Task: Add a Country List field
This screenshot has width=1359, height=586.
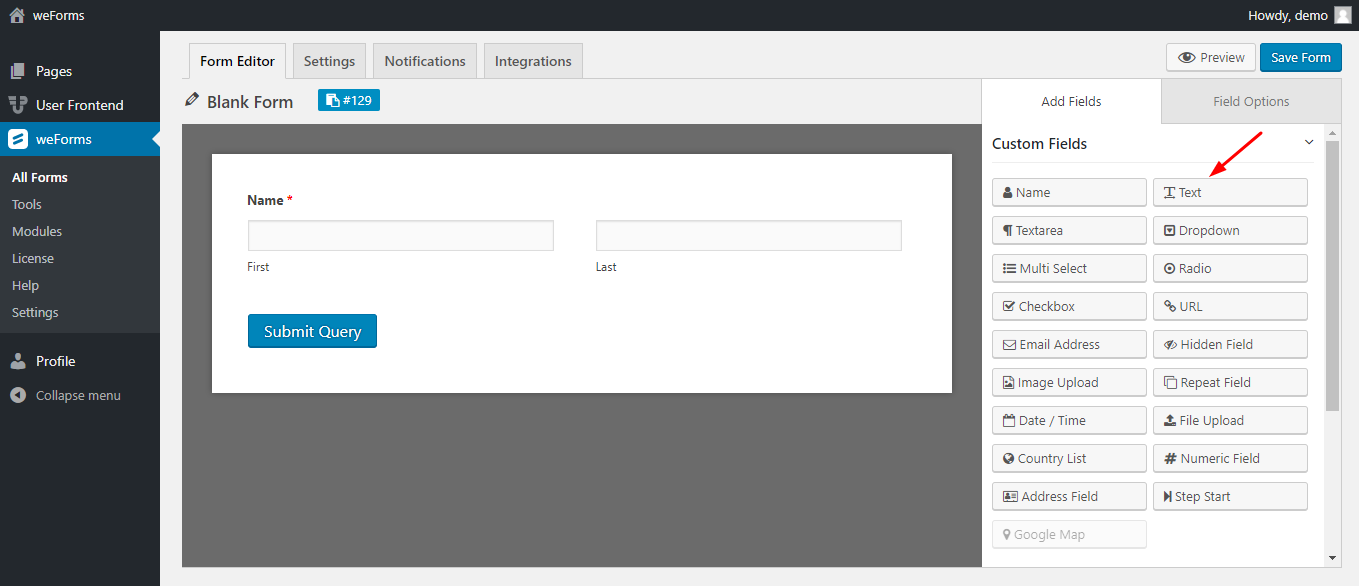Action: [x=1068, y=458]
